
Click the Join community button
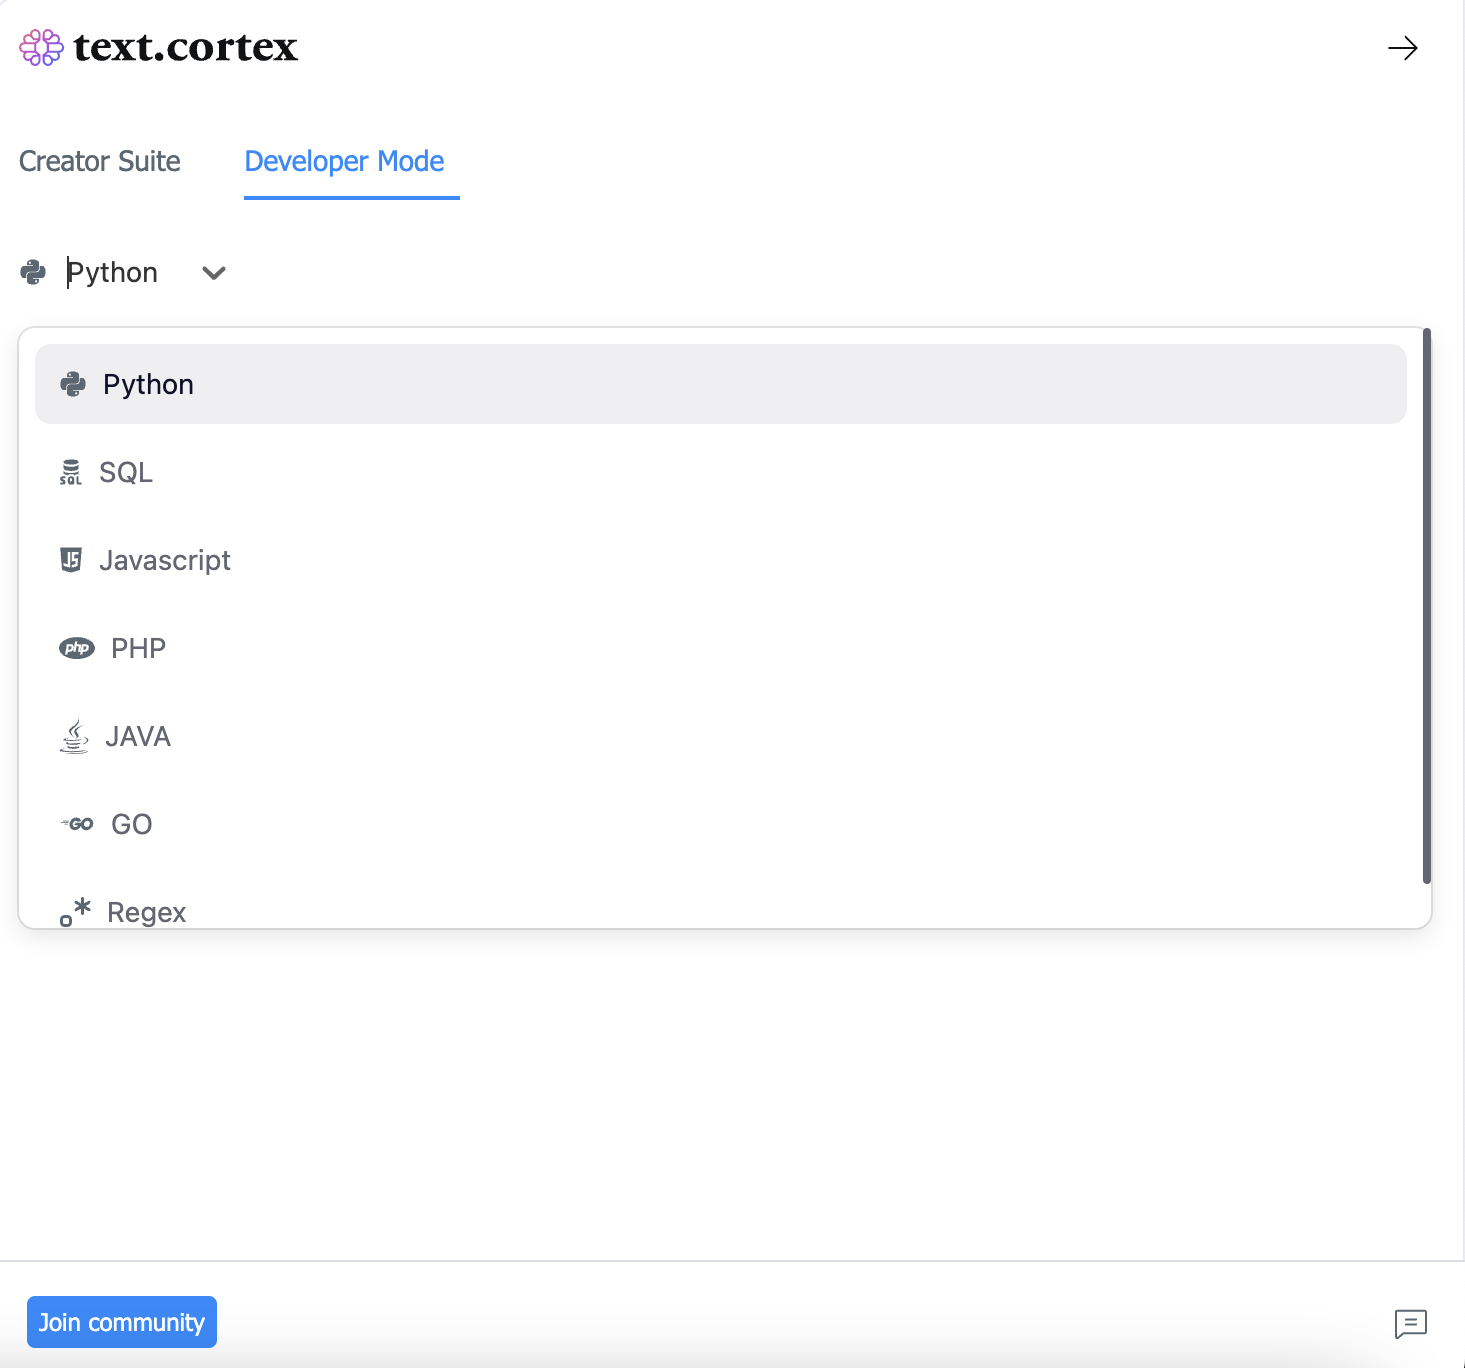tap(121, 1322)
